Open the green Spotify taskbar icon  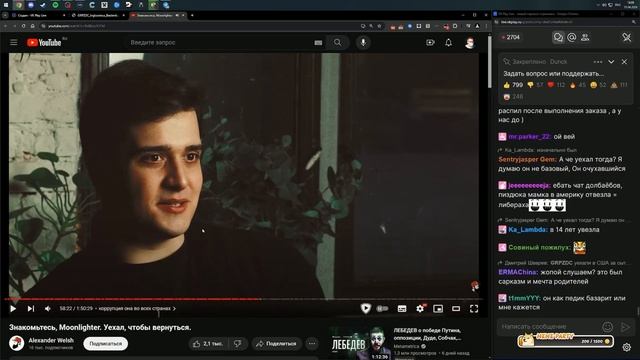click(x=55, y=5)
